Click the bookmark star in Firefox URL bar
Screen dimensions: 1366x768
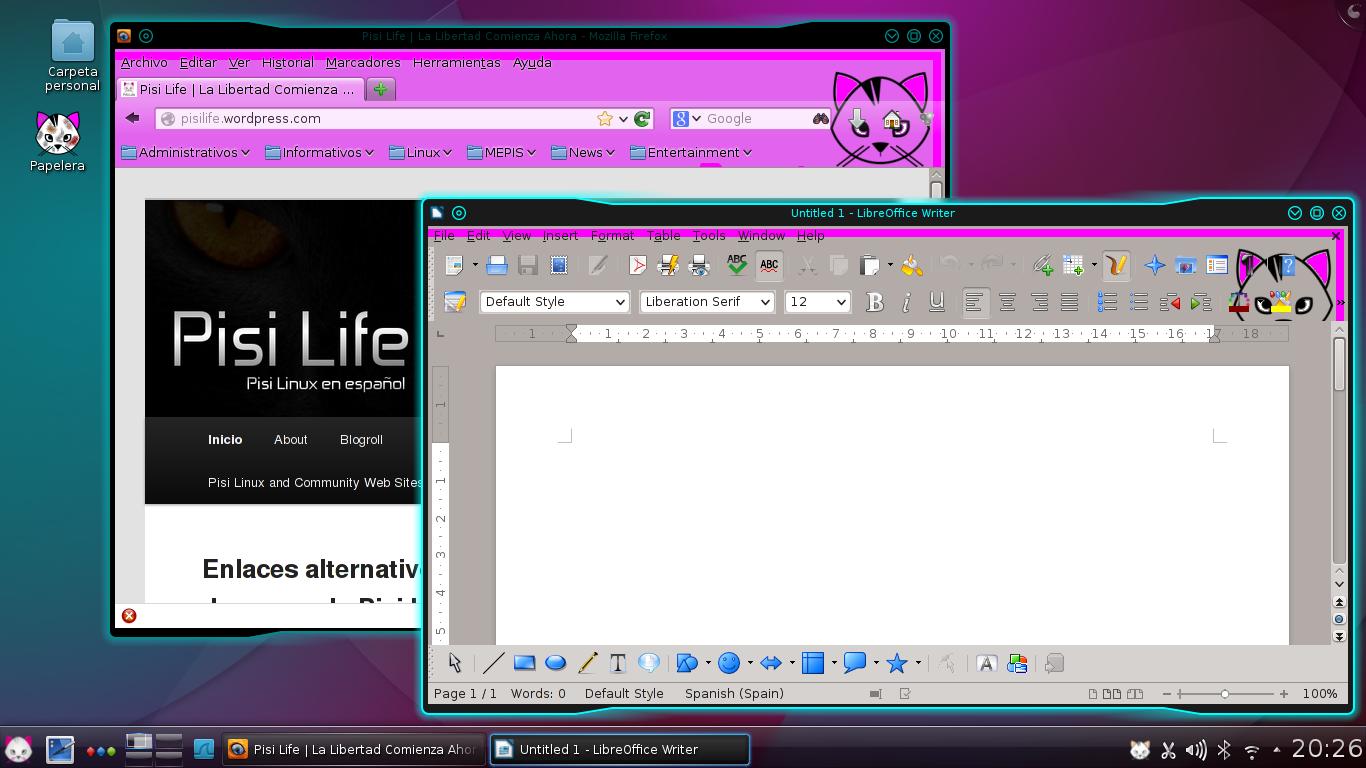(605, 118)
